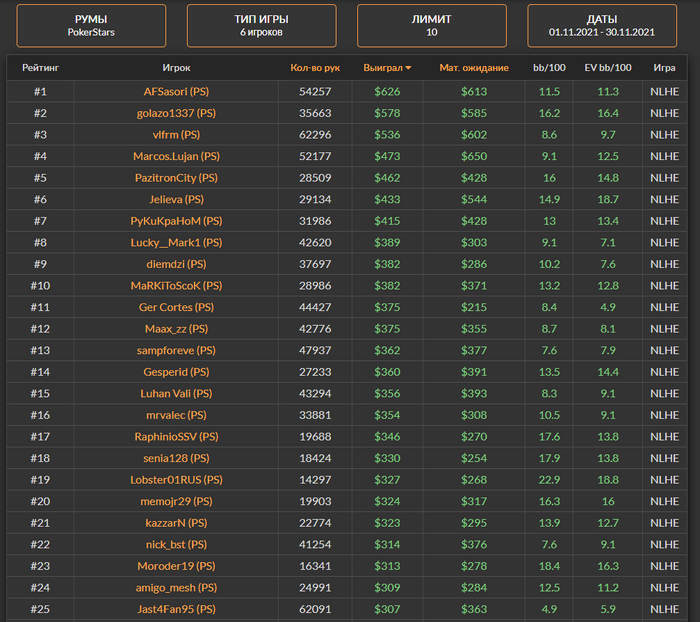Open Jast4Fan95 (PS) player link
Screen dimensions: 700x622
pos(176,608)
